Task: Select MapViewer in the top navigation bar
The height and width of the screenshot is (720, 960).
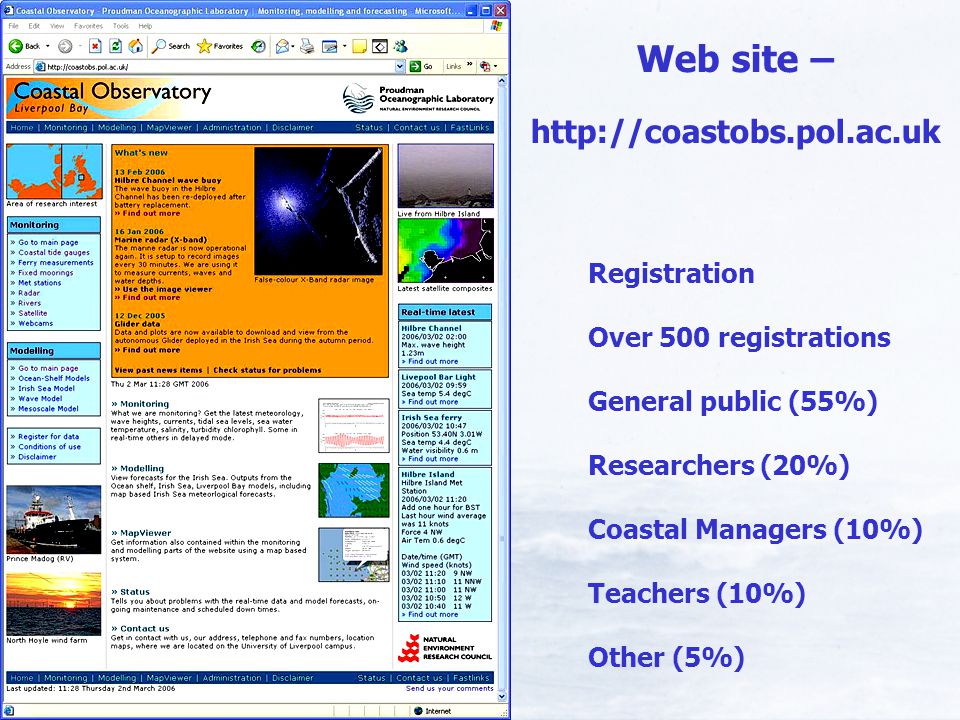Action: 169,127
